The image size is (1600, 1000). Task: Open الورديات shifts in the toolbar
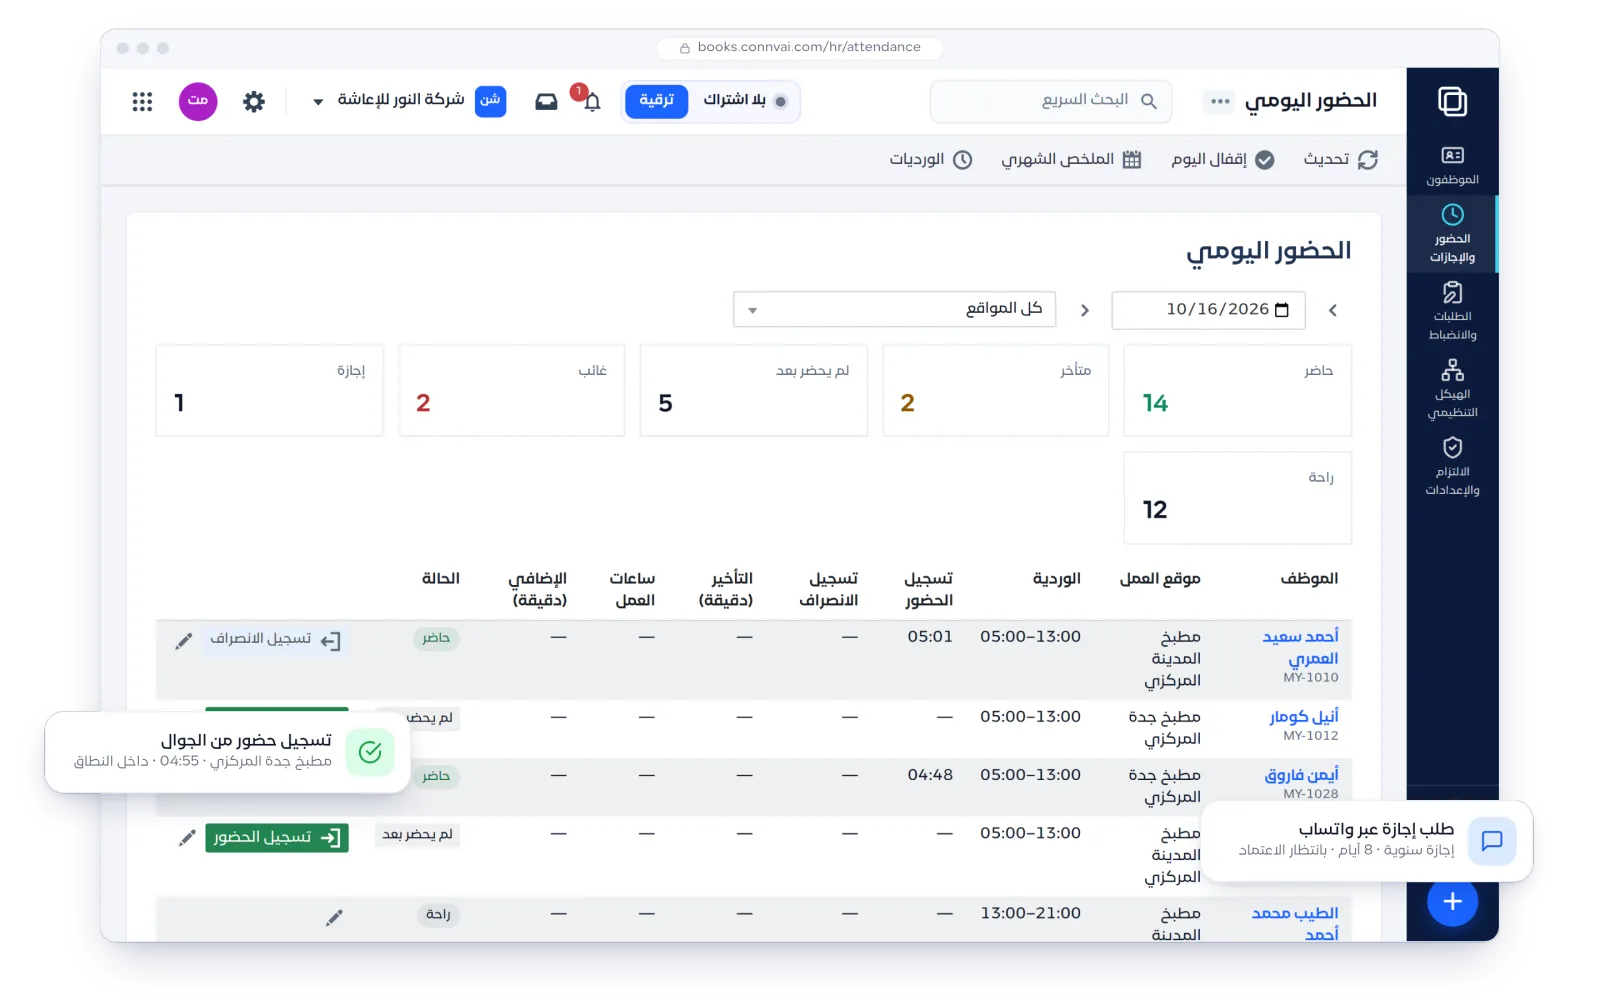coord(931,160)
